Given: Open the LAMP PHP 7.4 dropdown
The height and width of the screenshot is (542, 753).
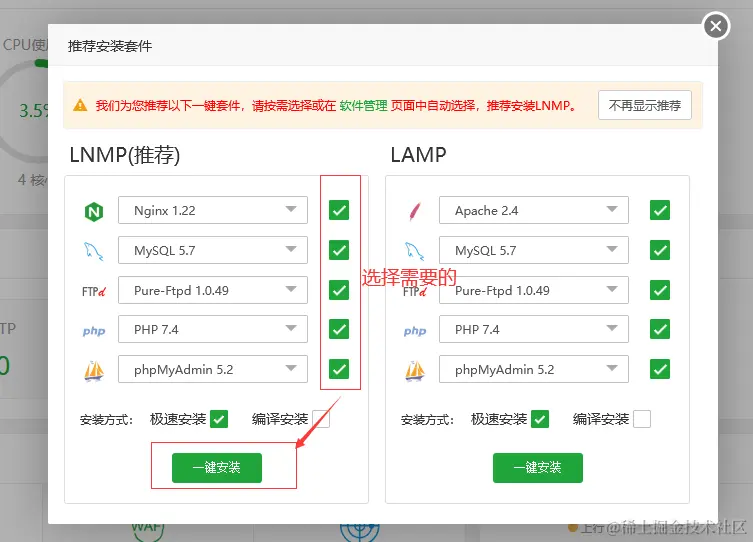Looking at the screenshot, I should (x=534, y=329).
